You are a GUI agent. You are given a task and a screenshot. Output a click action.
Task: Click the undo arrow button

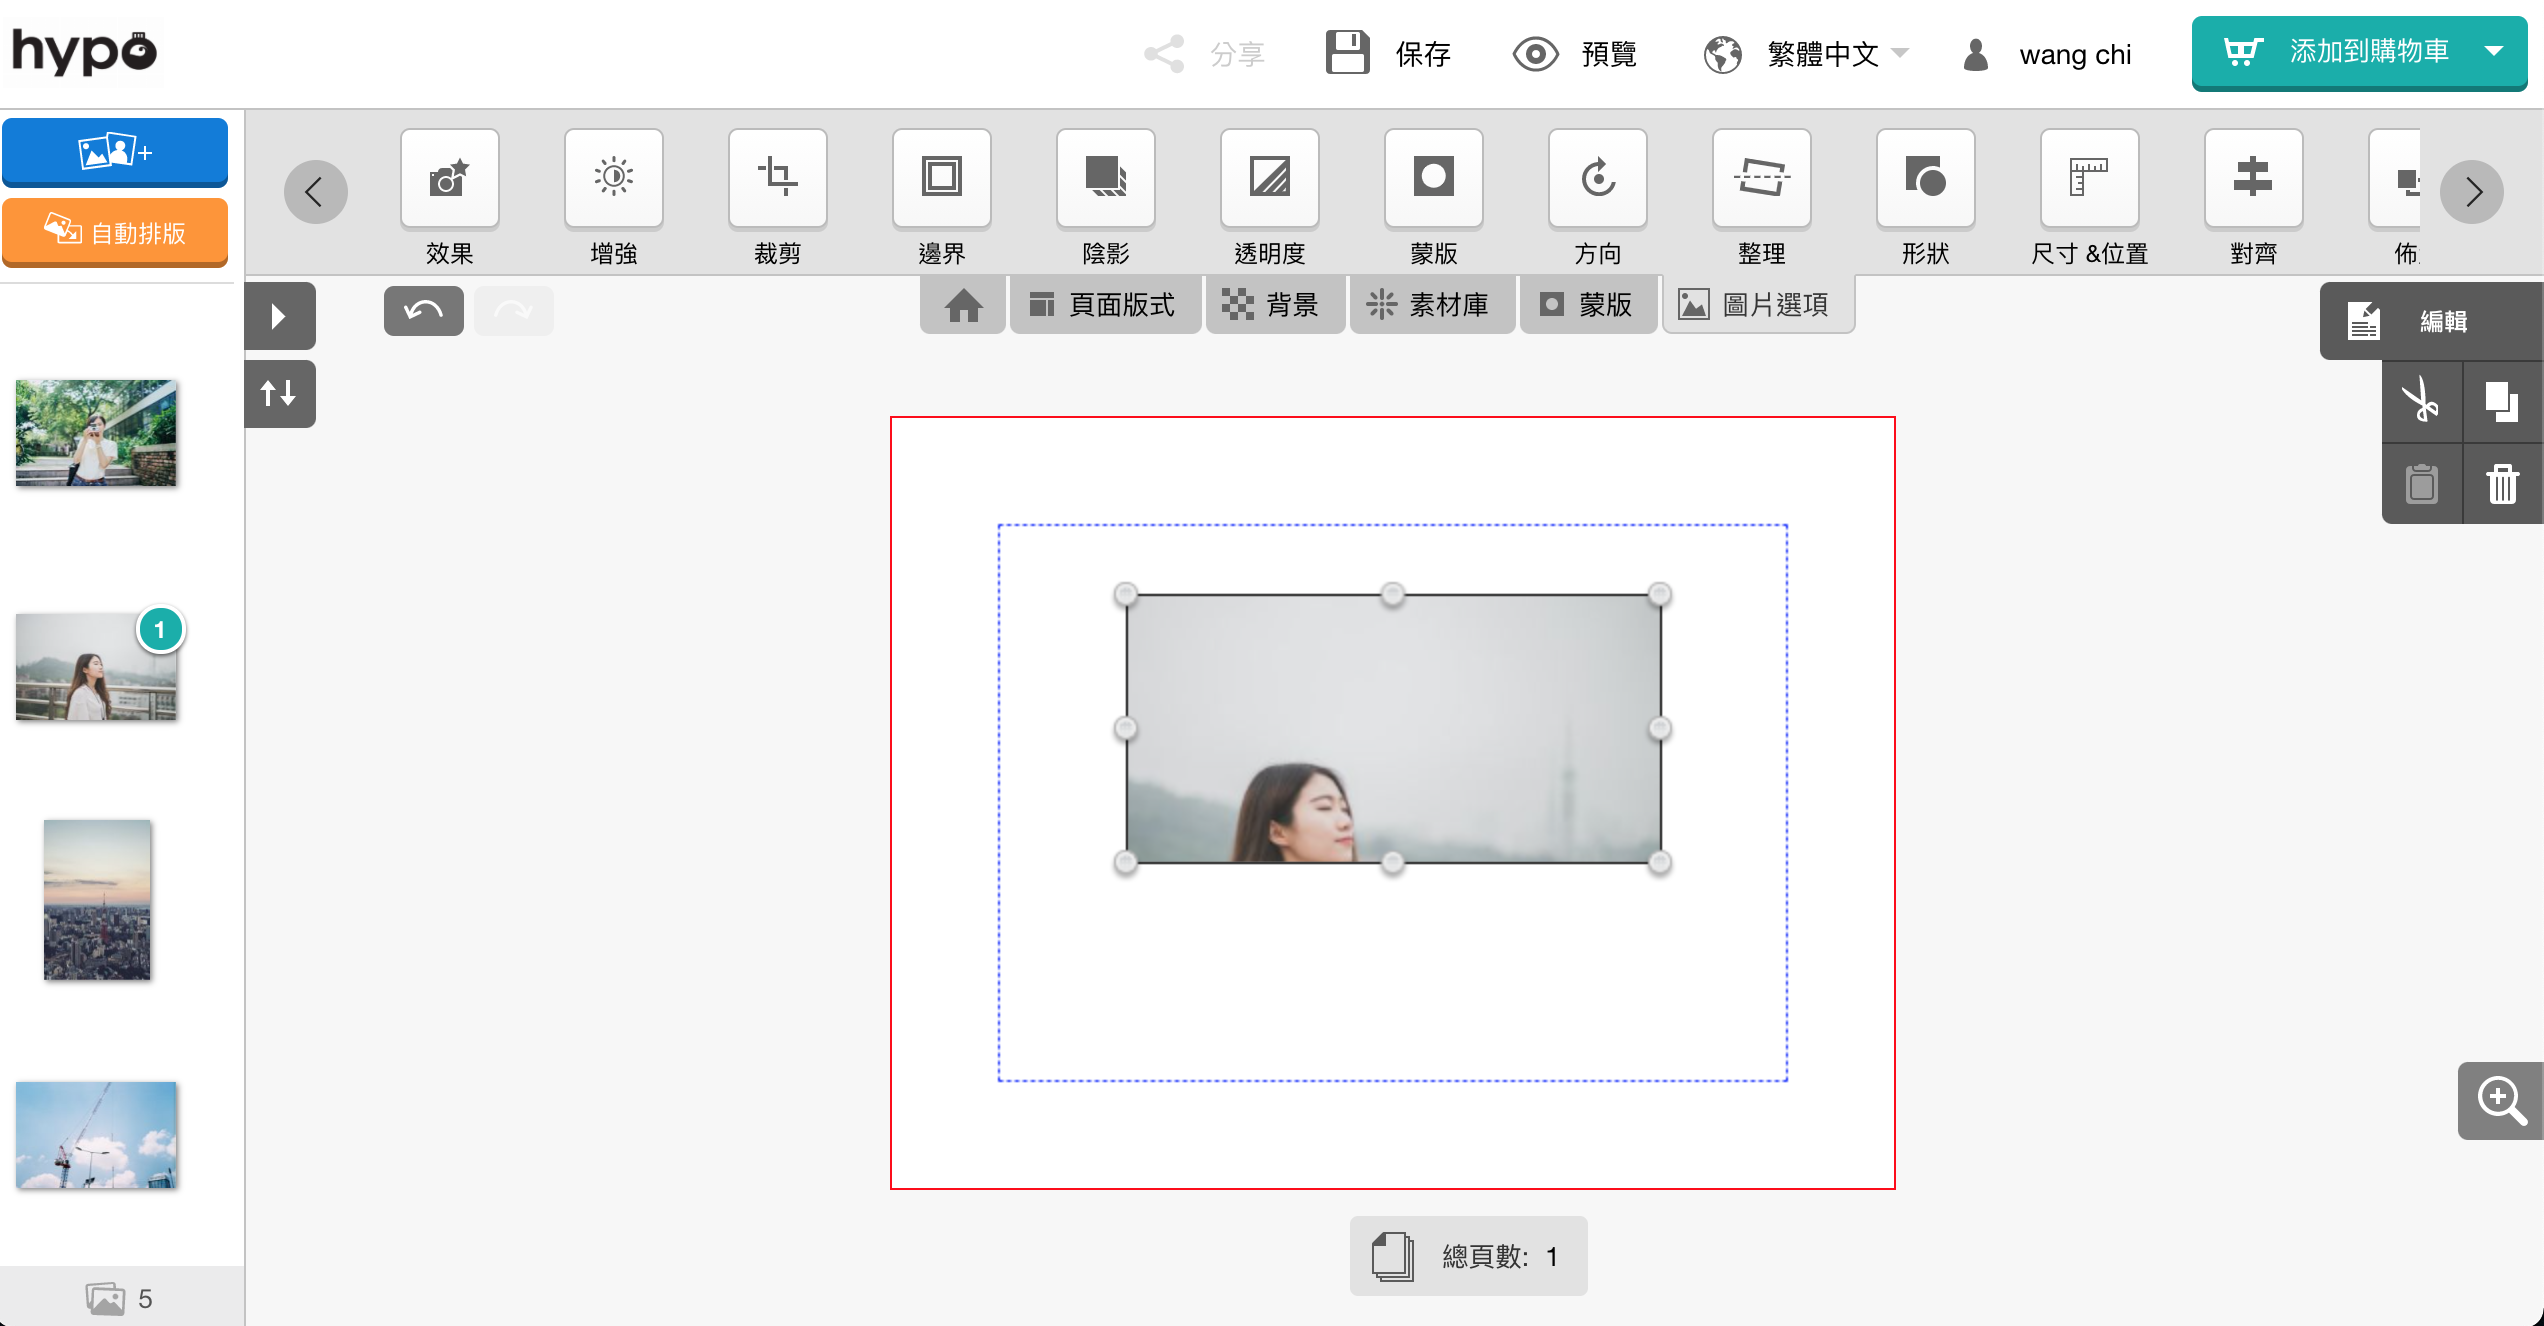tap(423, 311)
